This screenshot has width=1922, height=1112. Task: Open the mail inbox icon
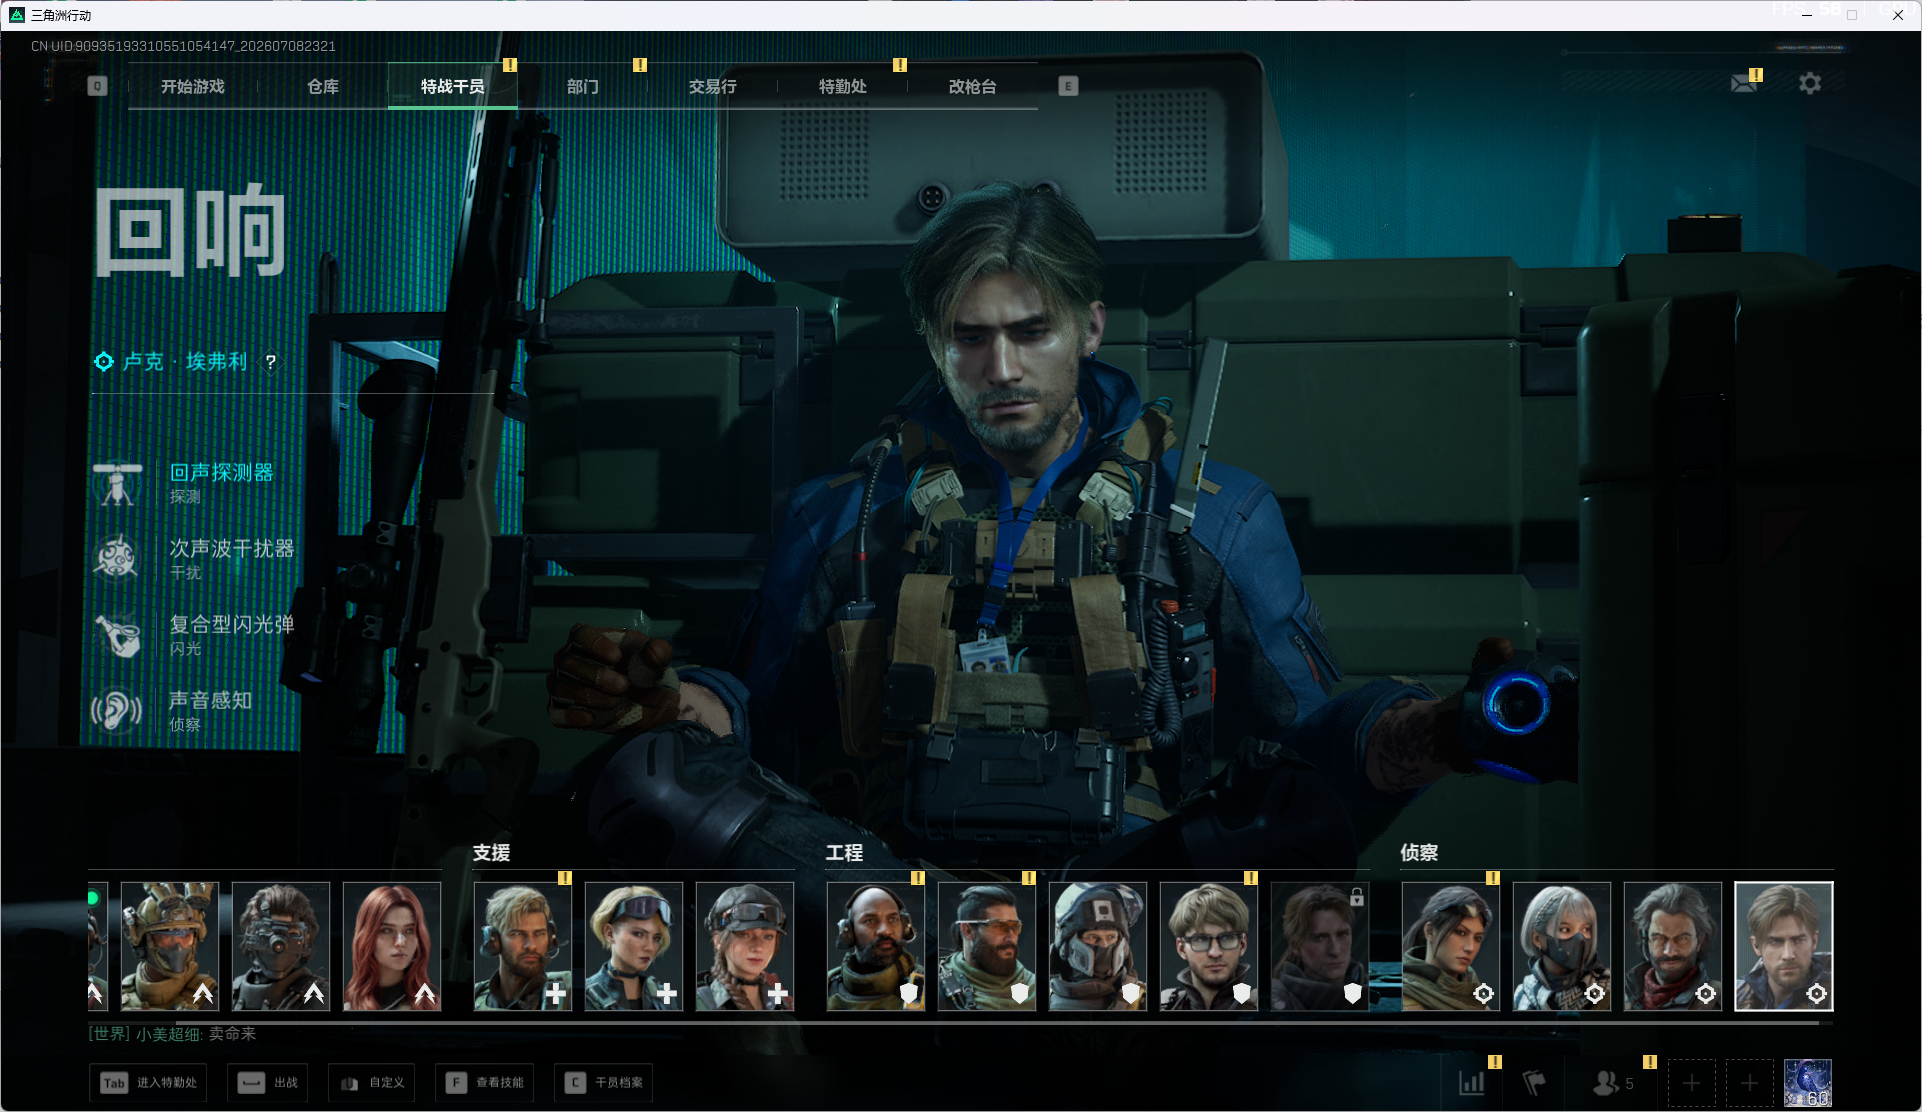[x=1745, y=83]
